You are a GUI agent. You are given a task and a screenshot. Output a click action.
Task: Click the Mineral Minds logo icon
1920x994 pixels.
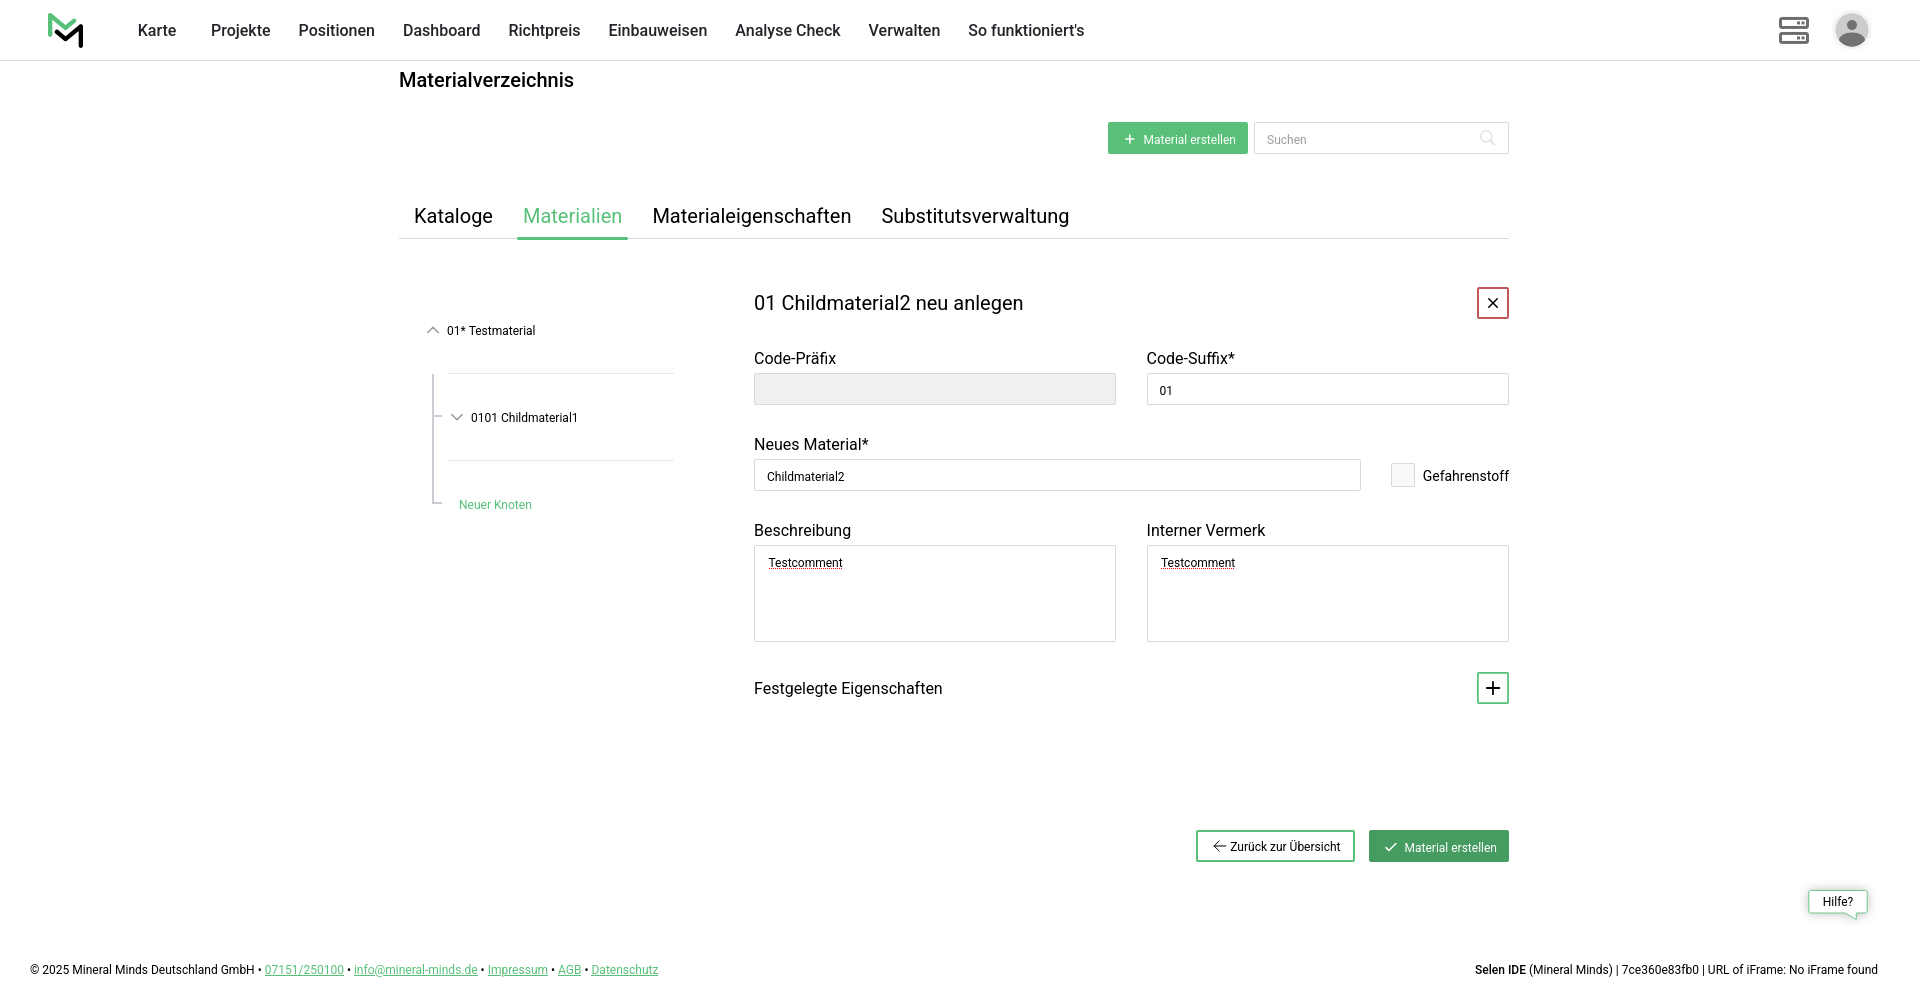[66, 30]
